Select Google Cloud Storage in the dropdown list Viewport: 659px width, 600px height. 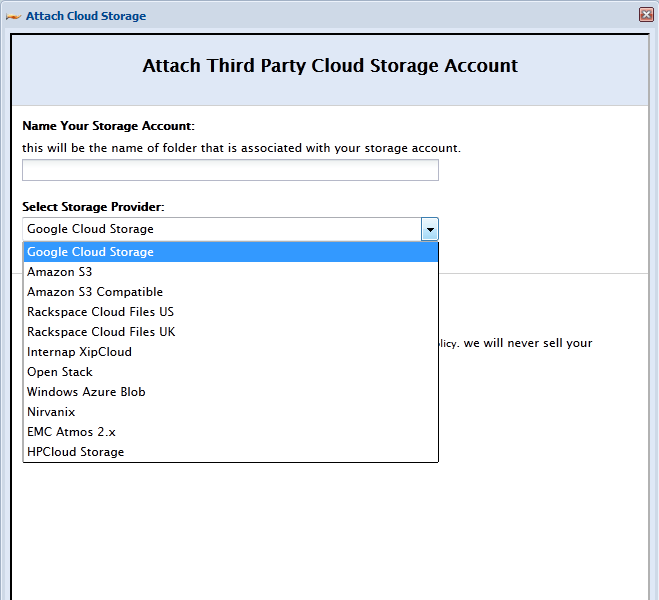[x=231, y=252]
